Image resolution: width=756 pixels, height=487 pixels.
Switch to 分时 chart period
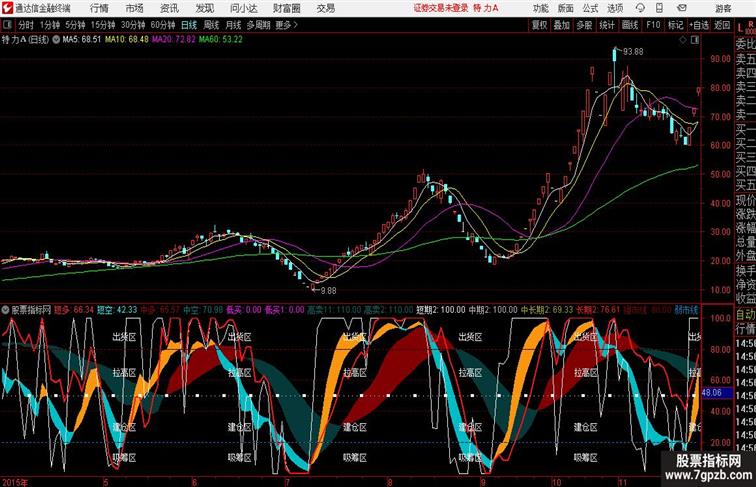pos(26,25)
